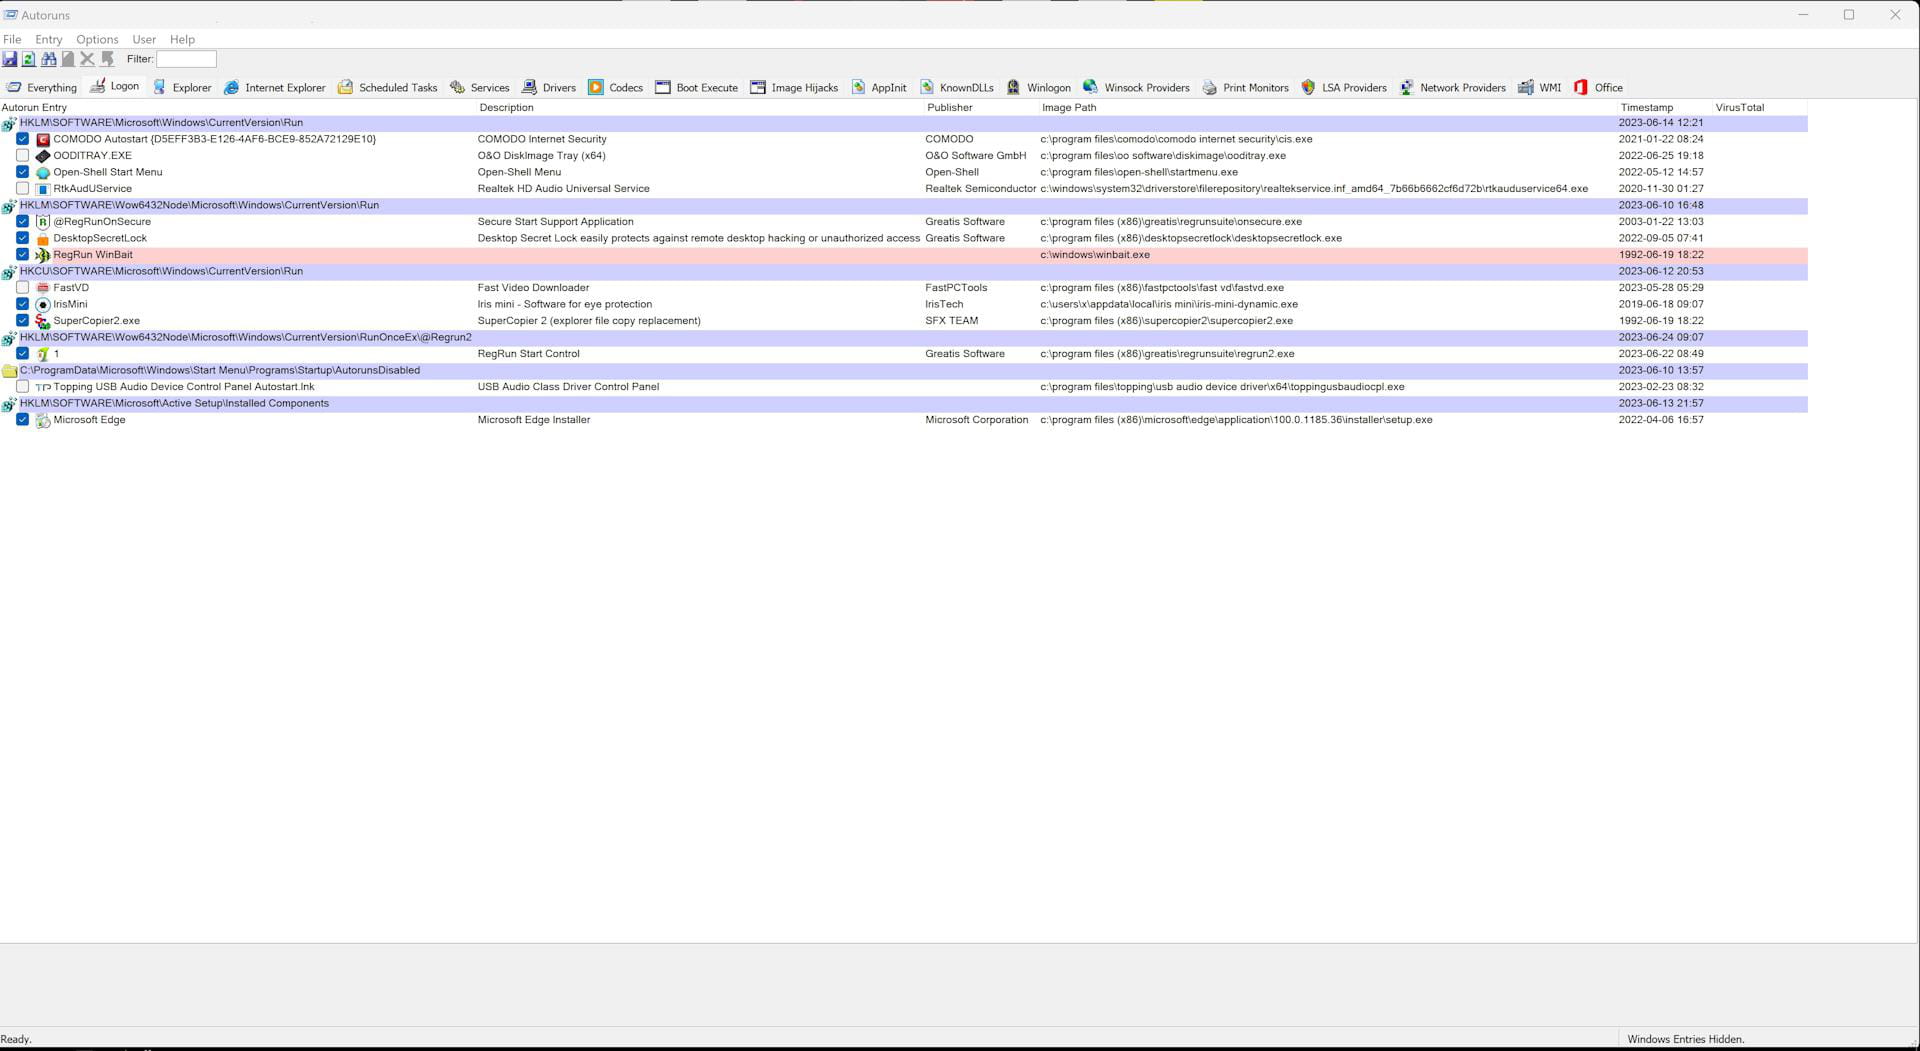Viewport: 1920px width, 1051px height.
Task: Uncheck the COMODO Autostart checkbox
Action: (22, 139)
